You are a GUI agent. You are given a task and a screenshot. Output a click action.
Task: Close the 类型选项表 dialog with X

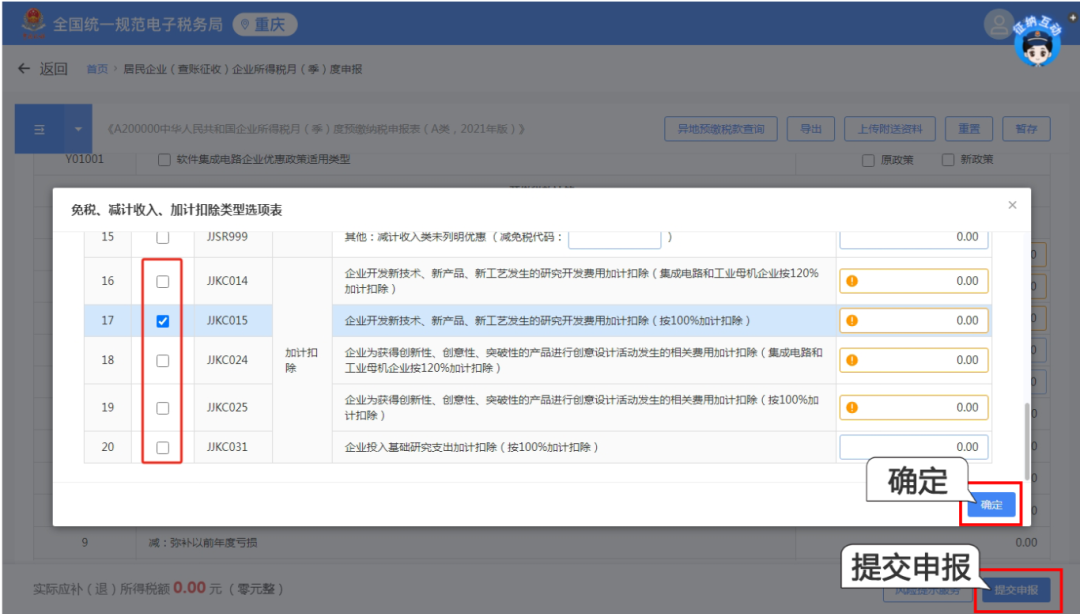pyautogui.click(x=1012, y=205)
